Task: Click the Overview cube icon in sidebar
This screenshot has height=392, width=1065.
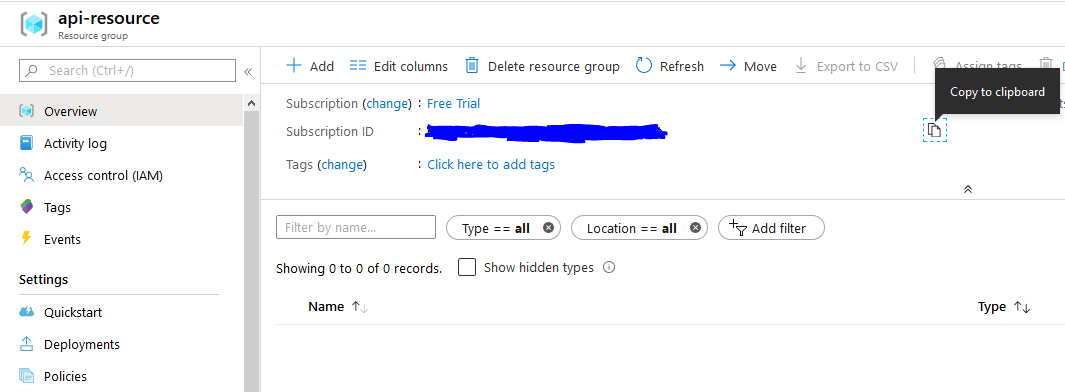Action: pyautogui.click(x=26, y=111)
